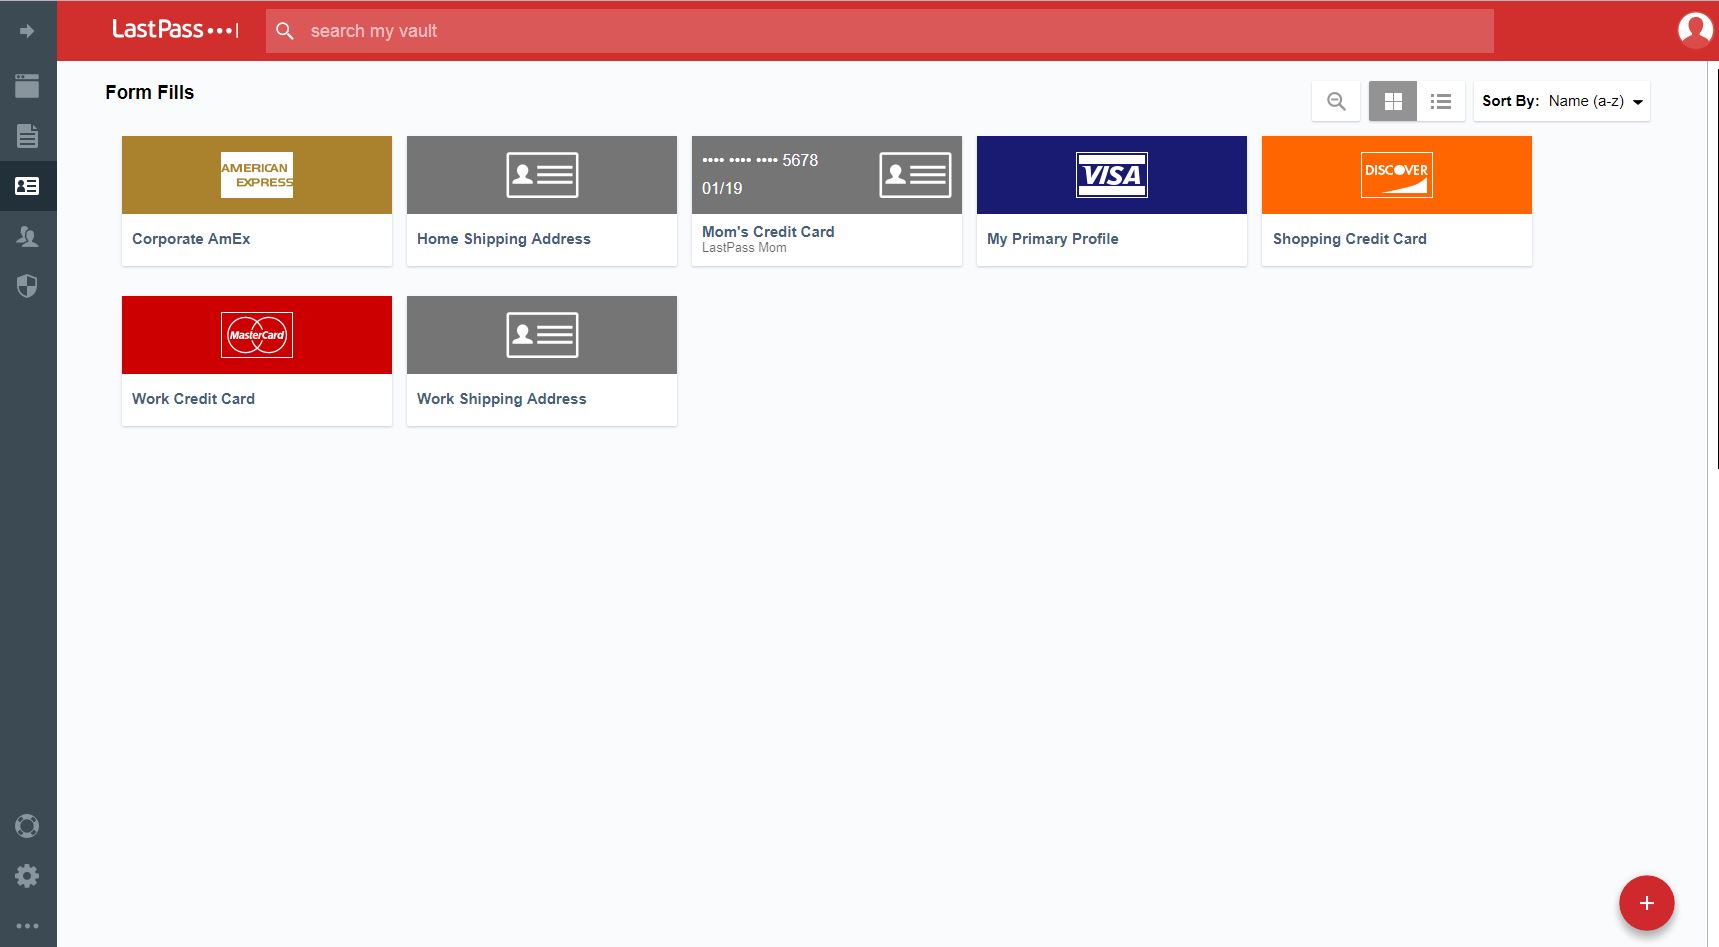Open Sites section in sidebar
The width and height of the screenshot is (1719, 947).
(27, 86)
